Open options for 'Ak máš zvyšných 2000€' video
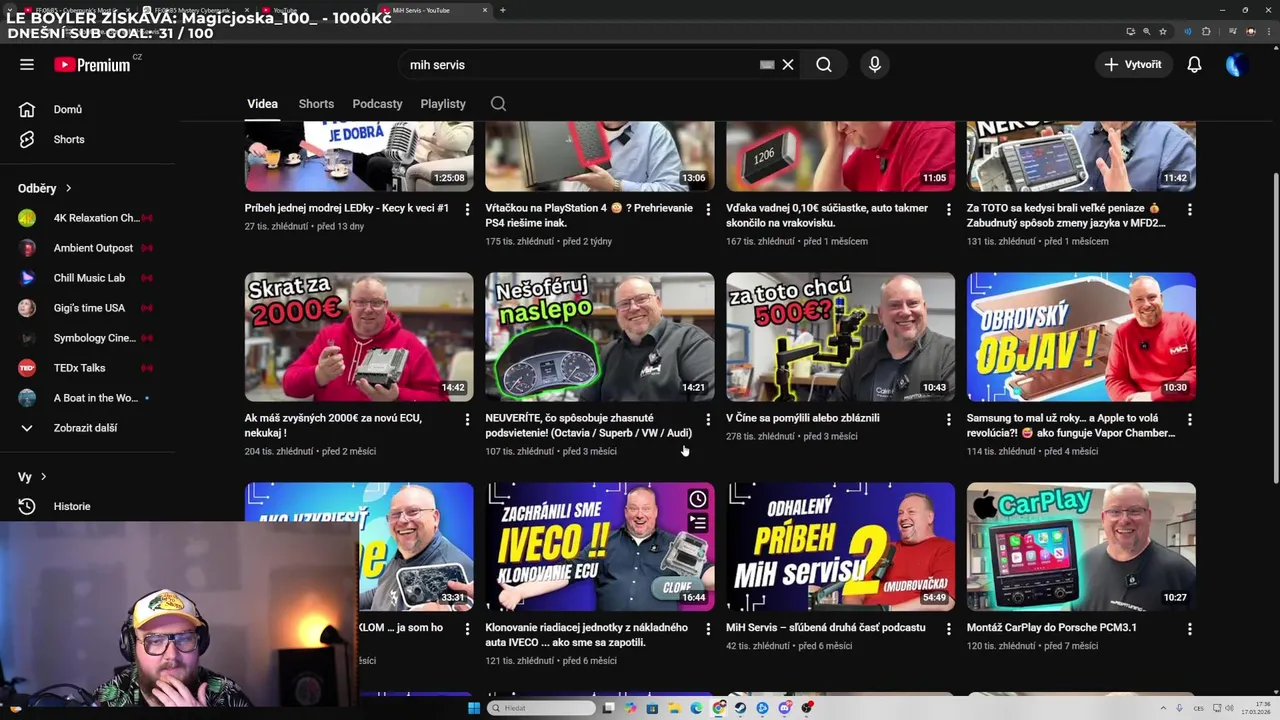Viewport: 1280px width, 720px height. click(467, 420)
